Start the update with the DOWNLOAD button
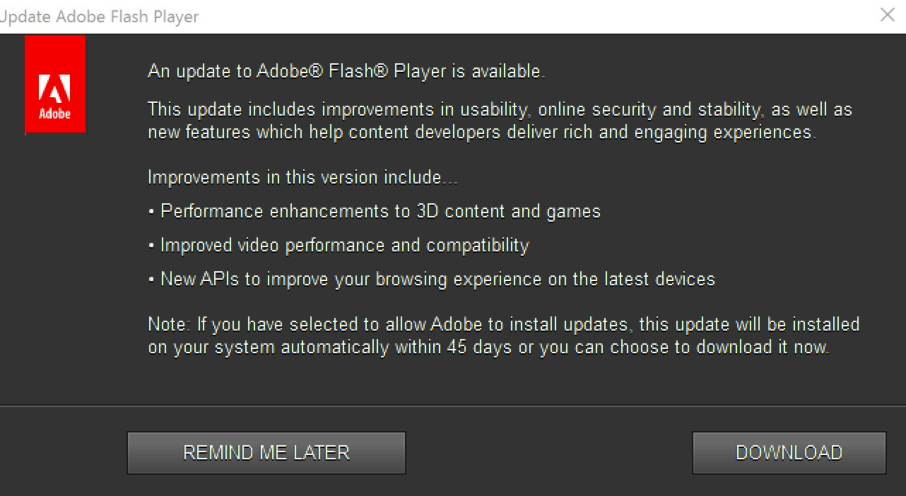Image resolution: width=906 pixels, height=496 pixels. tap(789, 453)
